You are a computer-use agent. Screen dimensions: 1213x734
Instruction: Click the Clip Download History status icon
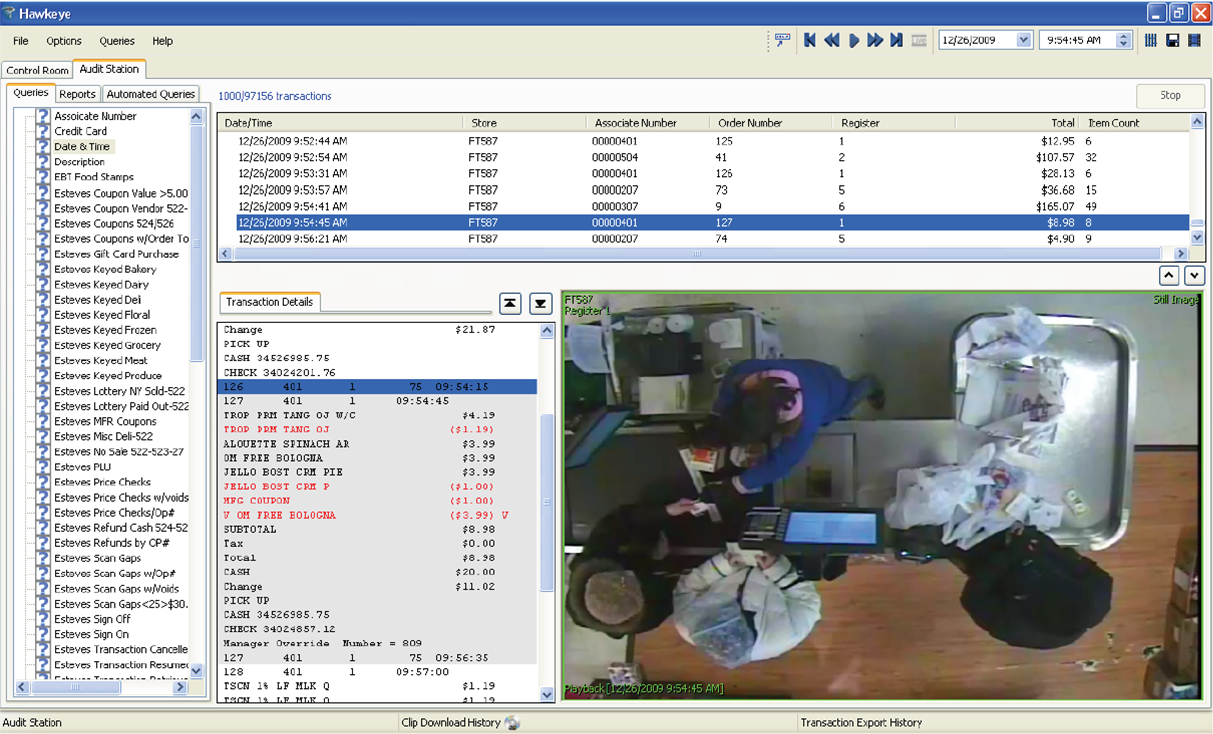(x=512, y=723)
